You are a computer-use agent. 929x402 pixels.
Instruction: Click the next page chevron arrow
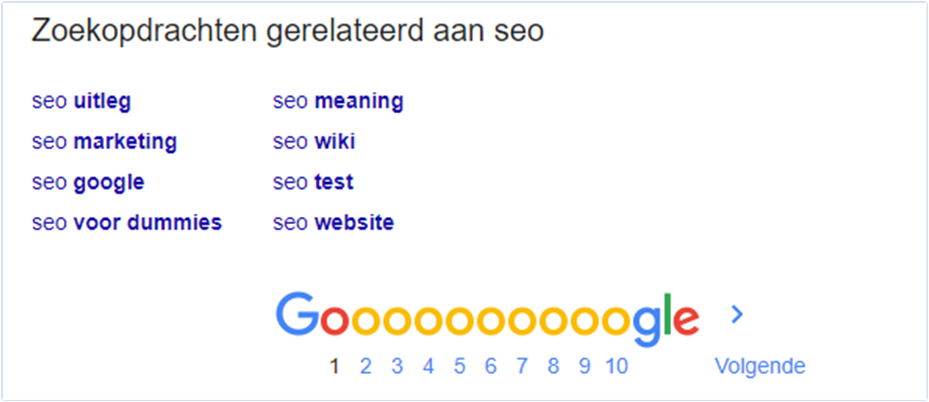(x=738, y=314)
